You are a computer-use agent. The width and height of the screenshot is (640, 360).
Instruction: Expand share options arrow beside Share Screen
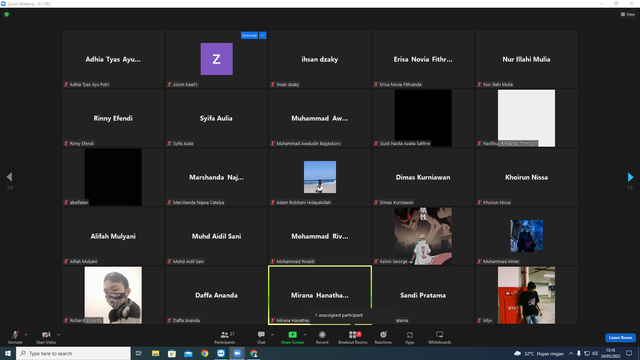click(x=305, y=335)
